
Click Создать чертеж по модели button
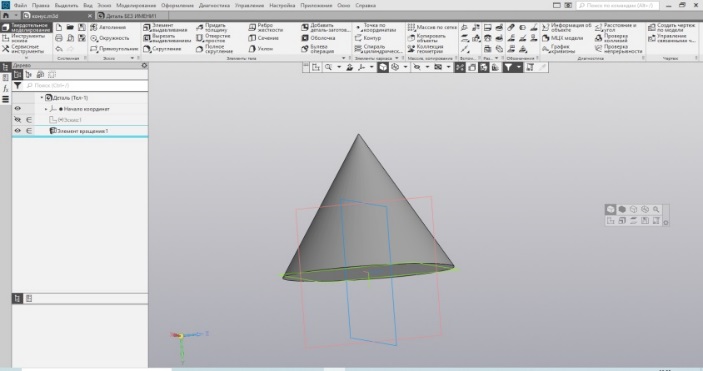click(671, 28)
